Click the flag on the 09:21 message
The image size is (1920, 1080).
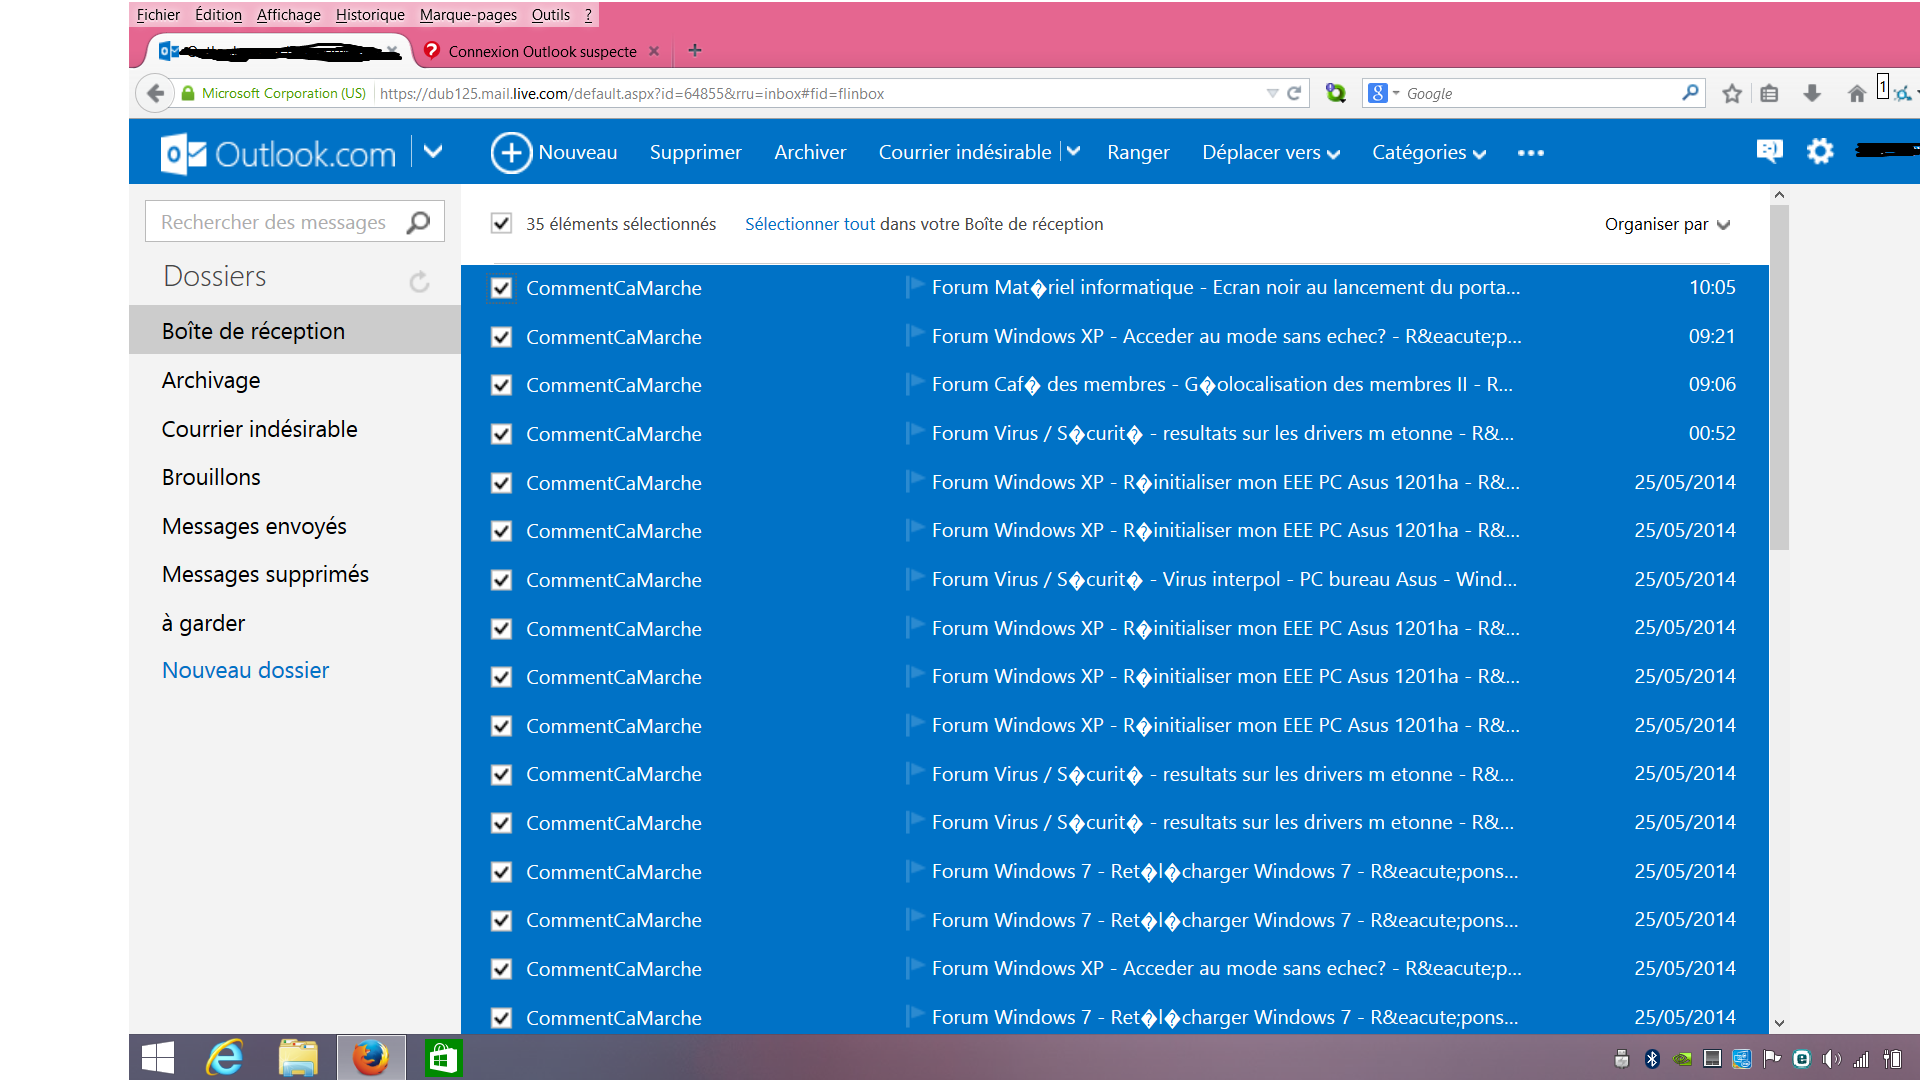tap(914, 335)
